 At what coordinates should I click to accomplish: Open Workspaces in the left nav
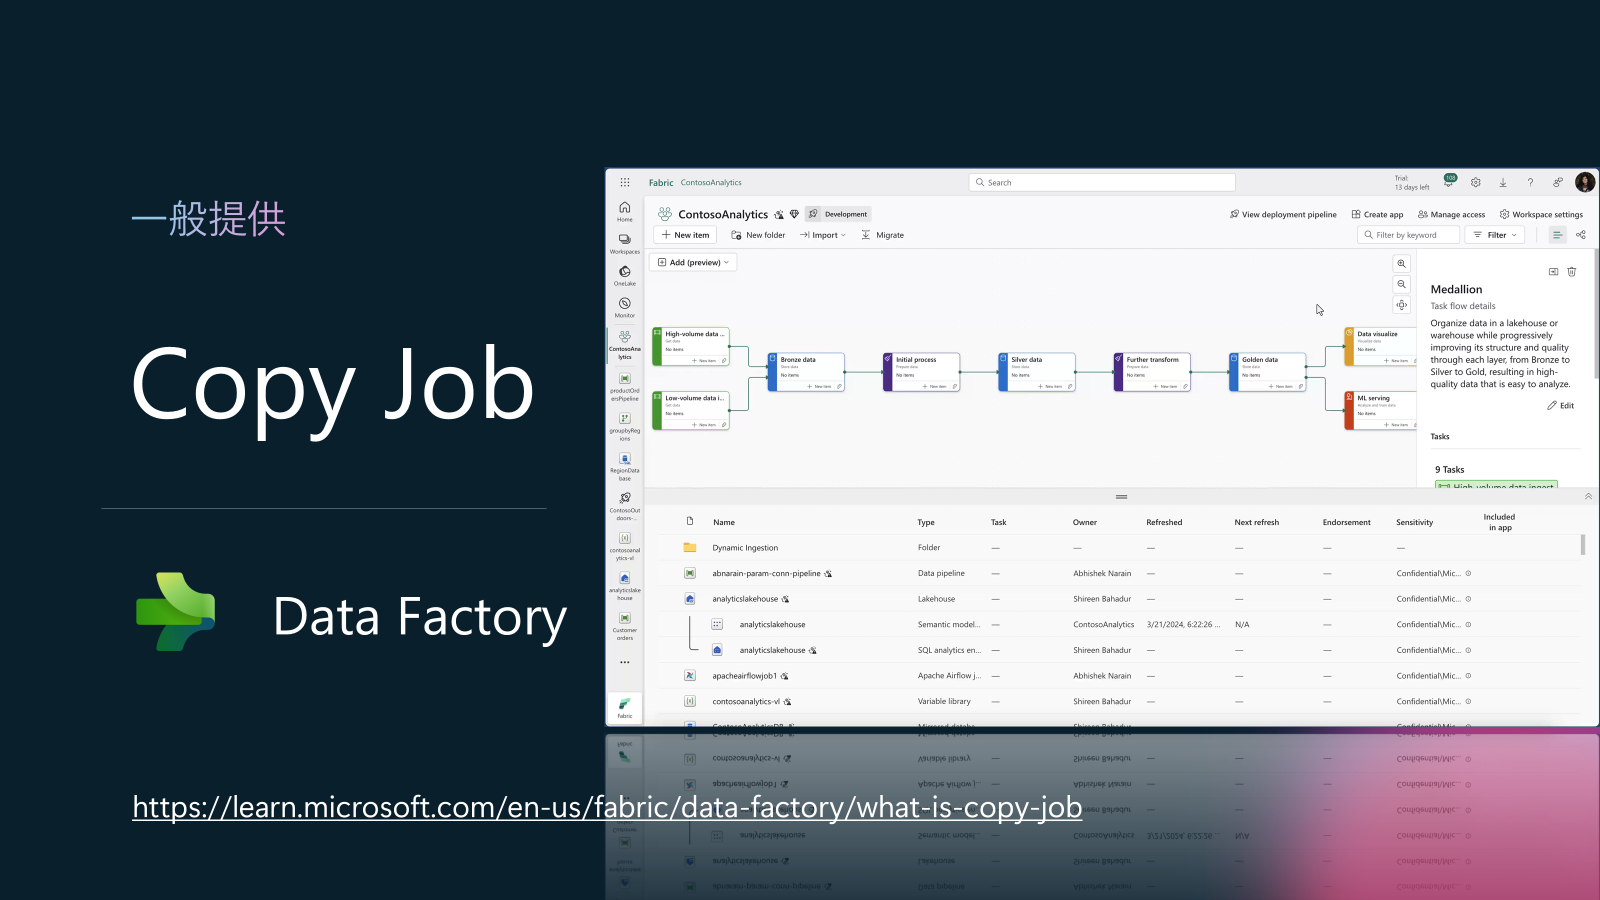coord(625,243)
